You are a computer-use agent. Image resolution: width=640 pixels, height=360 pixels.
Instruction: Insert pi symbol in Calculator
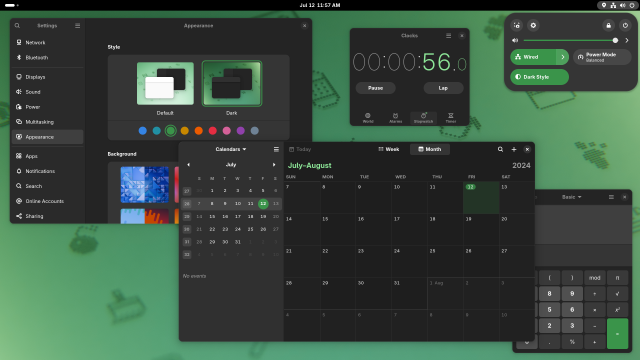[618, 278]
